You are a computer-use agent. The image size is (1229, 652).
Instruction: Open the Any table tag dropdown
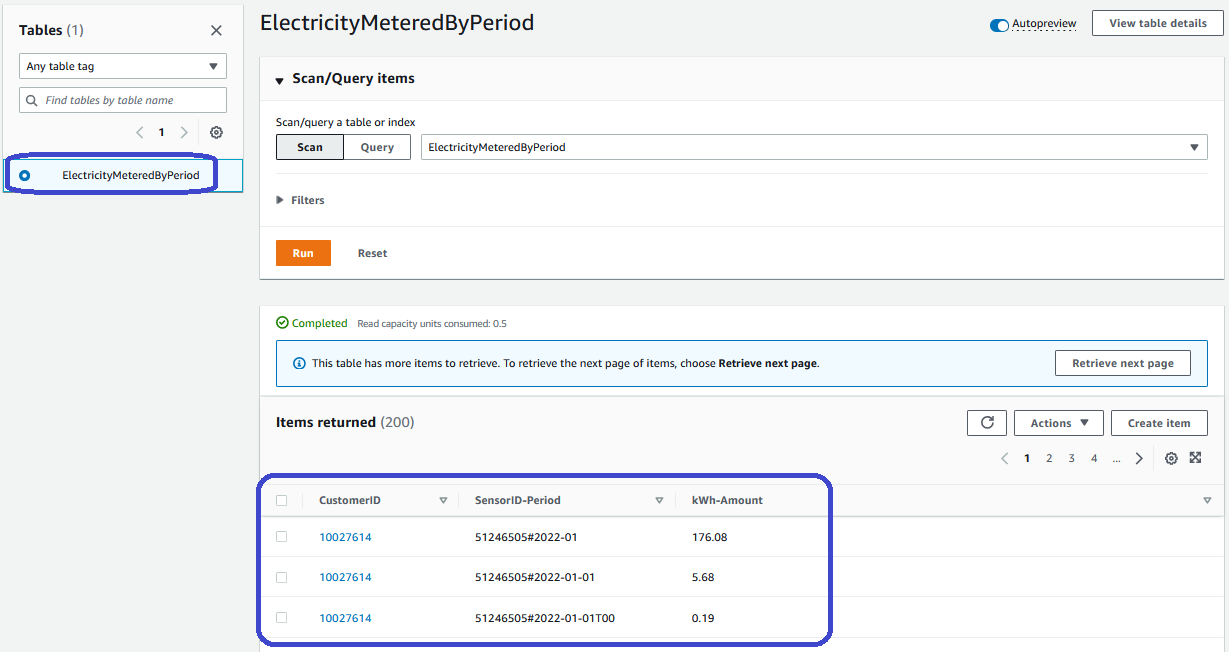point(123,66)
